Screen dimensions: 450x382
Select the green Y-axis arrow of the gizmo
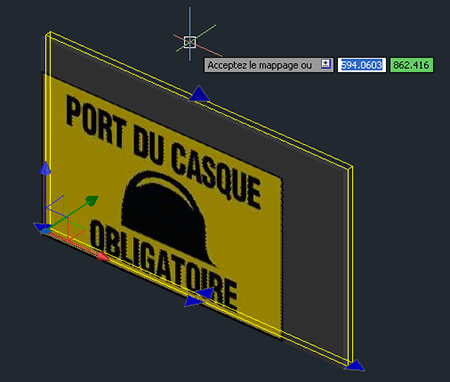(x=92, y=200)
